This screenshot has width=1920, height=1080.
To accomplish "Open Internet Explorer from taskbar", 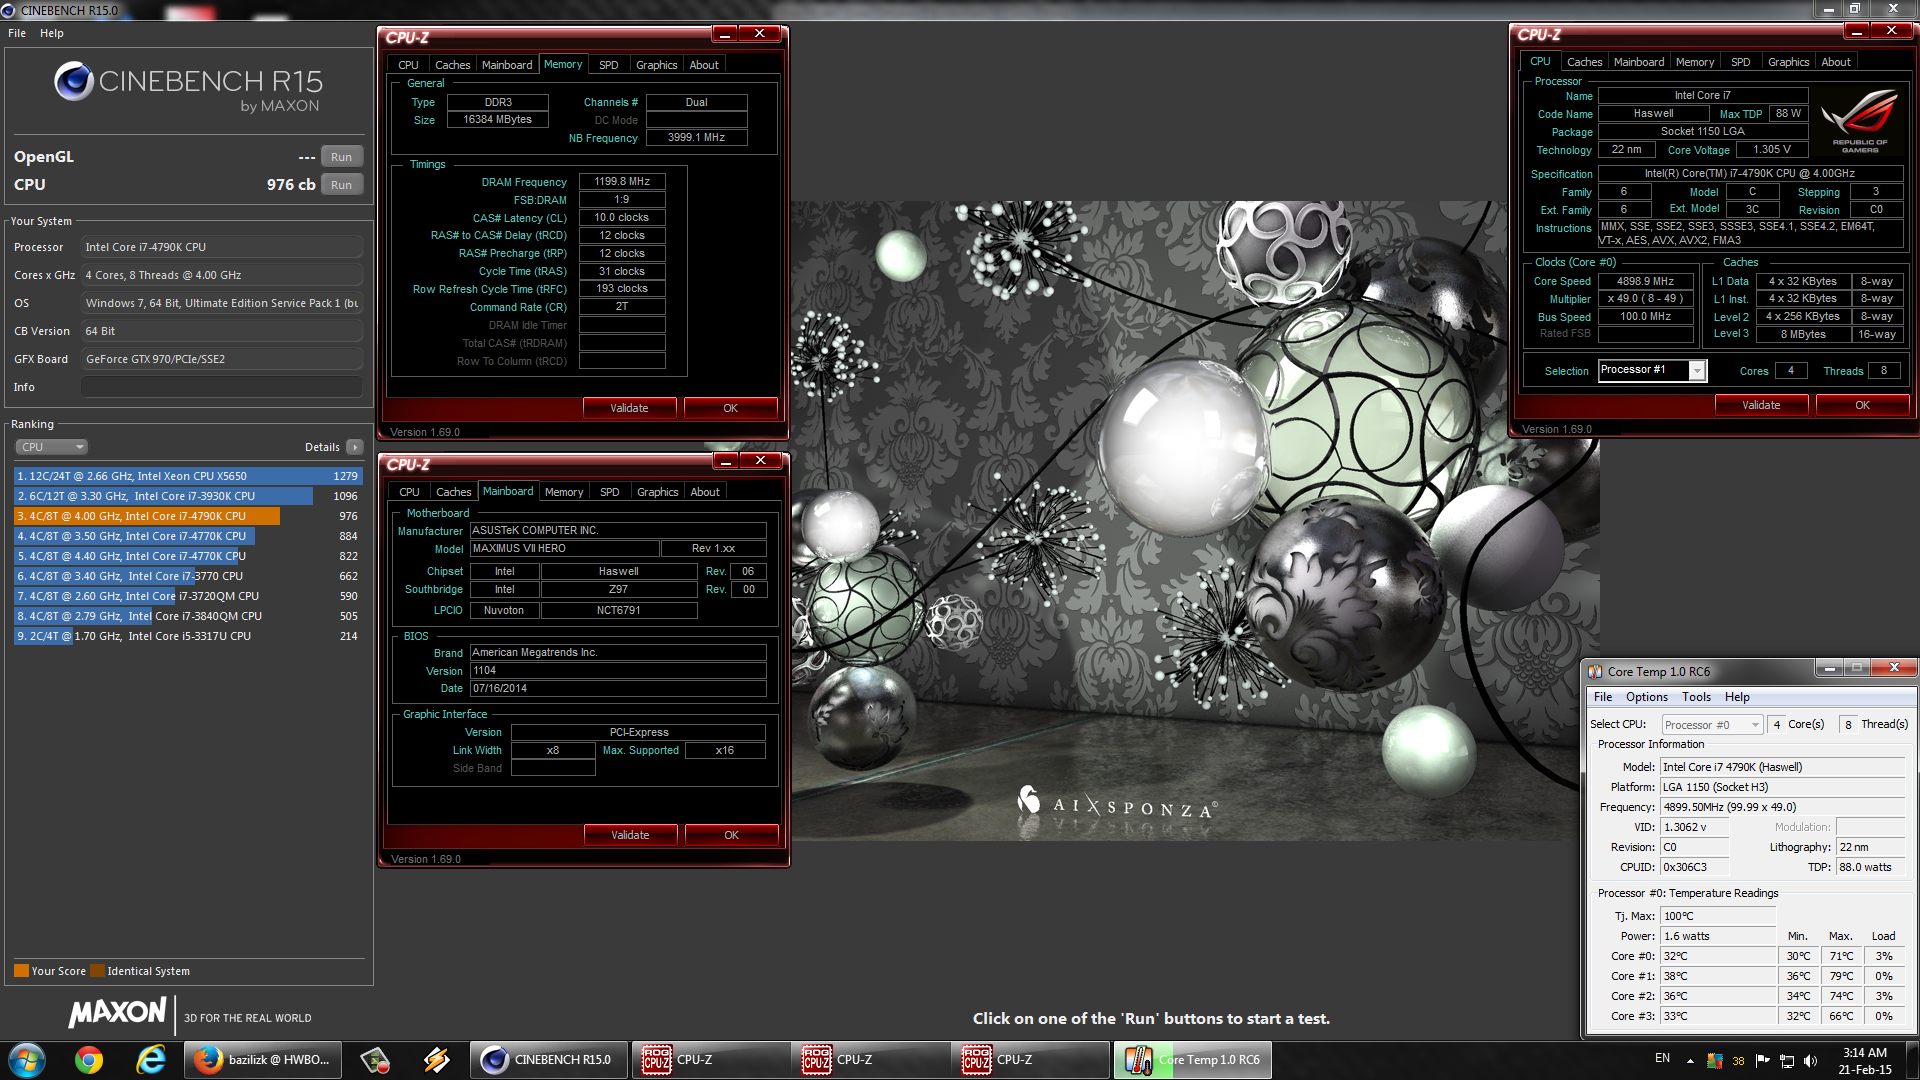I will pyautogui.click(x=151, y=1060).
